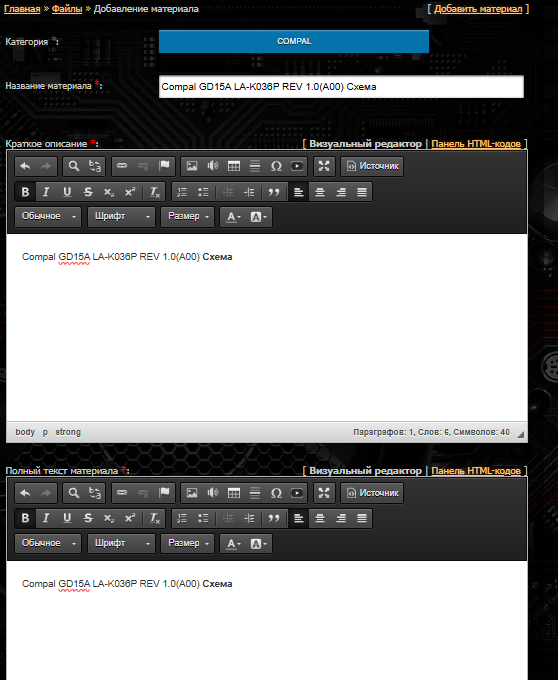Insert link in short description editor
The height and width of the screenshot is (680, 558).
point(122,166)
